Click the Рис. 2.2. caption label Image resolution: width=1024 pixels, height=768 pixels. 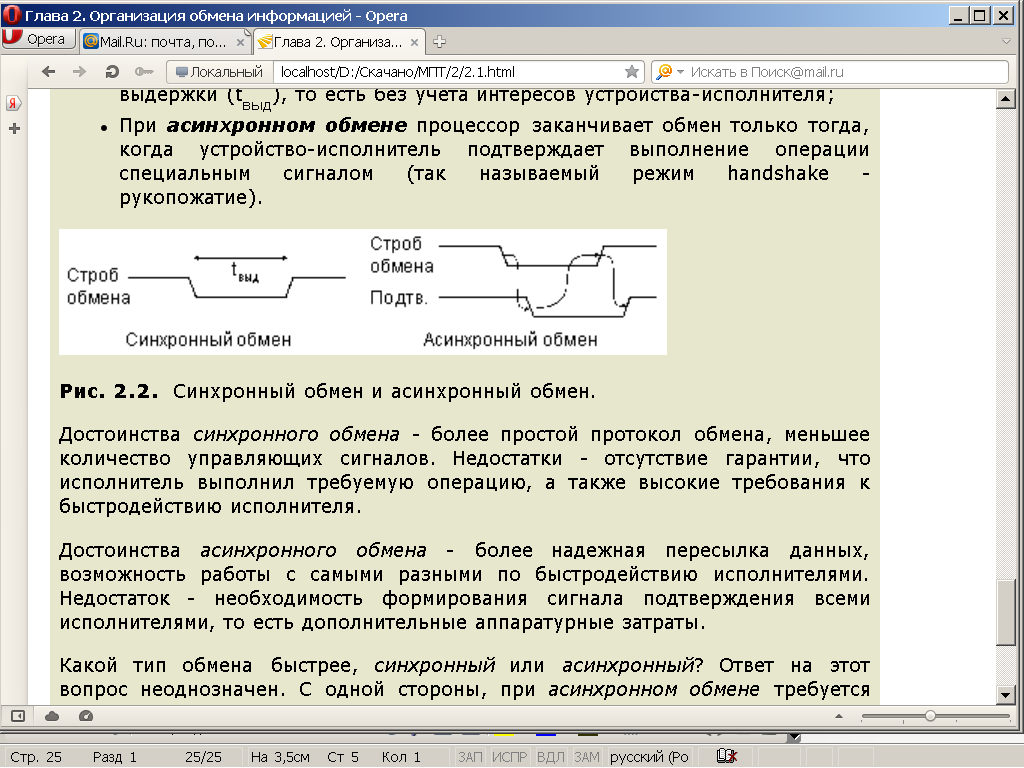[108, 391]
